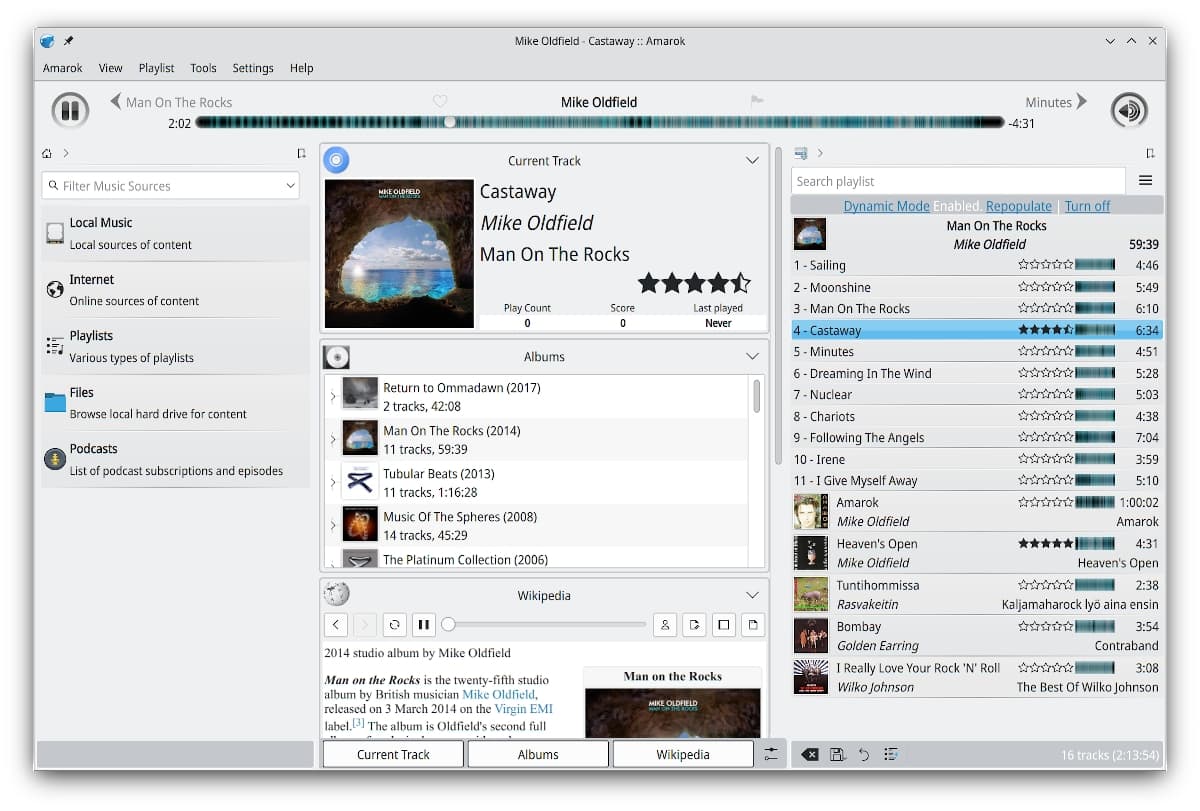1200x811 pixels.
Task: Click the playlist list icon right of undo
Action: point(890,754)
